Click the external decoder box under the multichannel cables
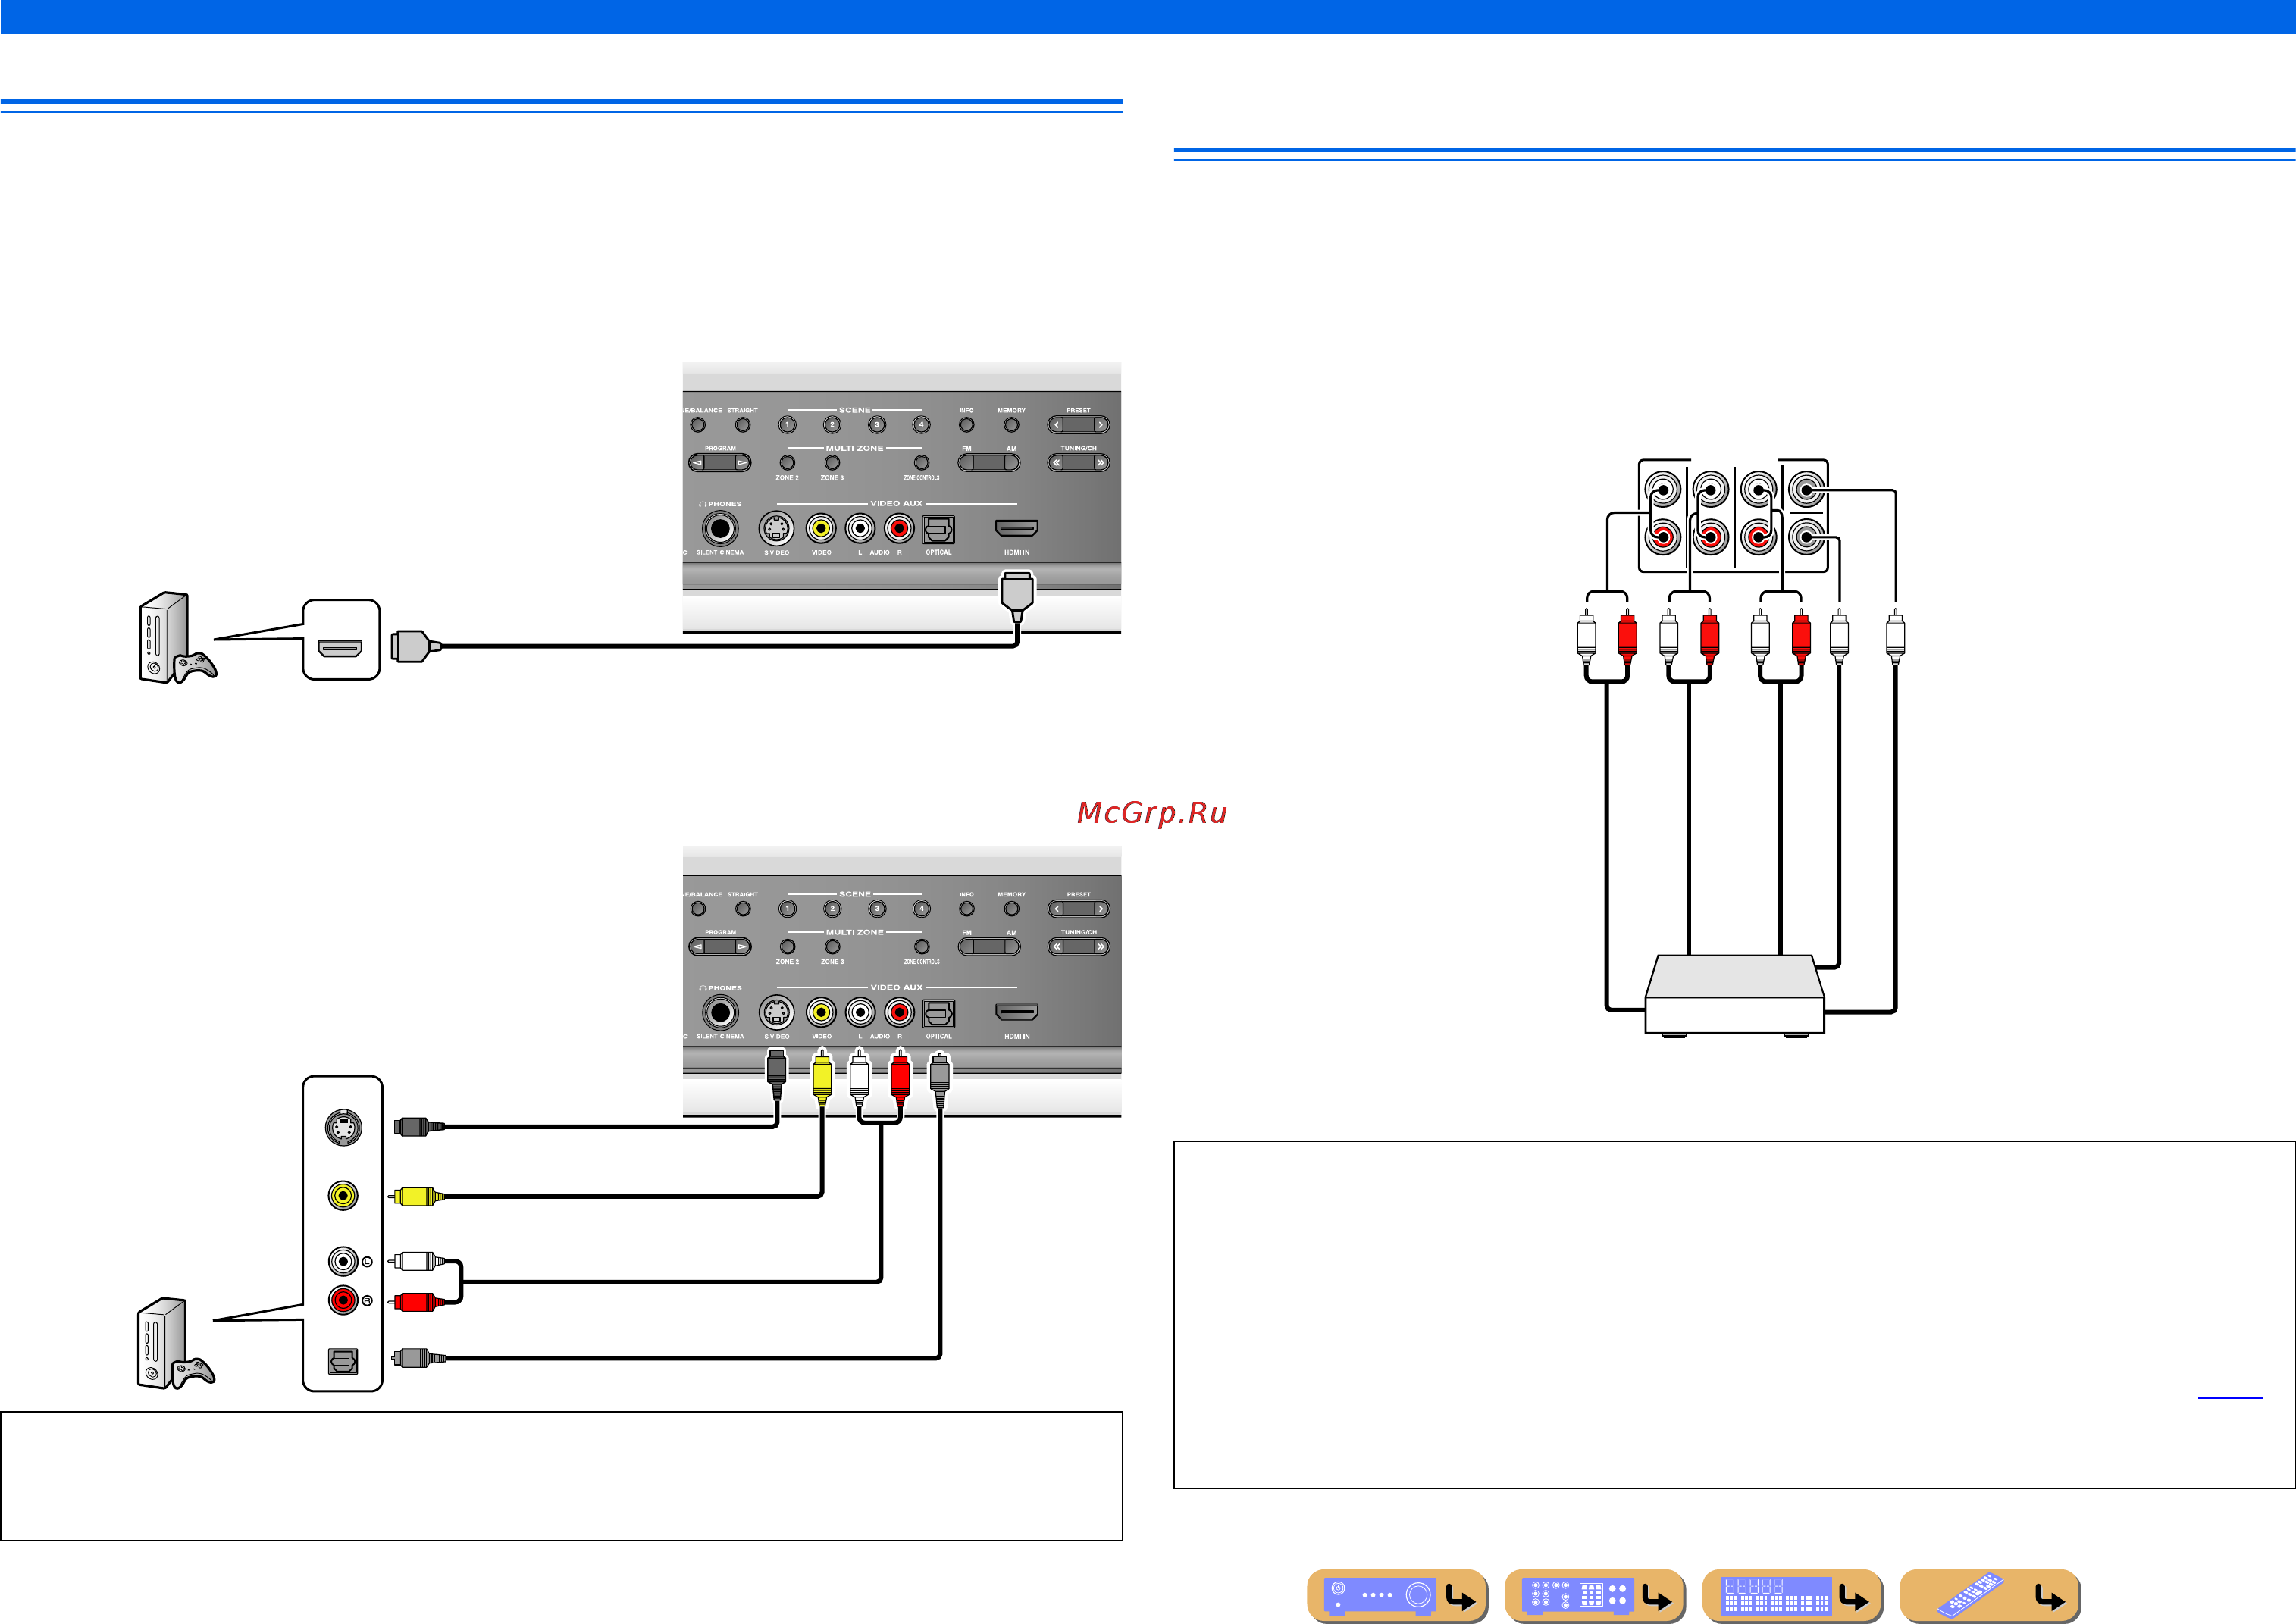2296x1624 pixels. (1735, 995)
